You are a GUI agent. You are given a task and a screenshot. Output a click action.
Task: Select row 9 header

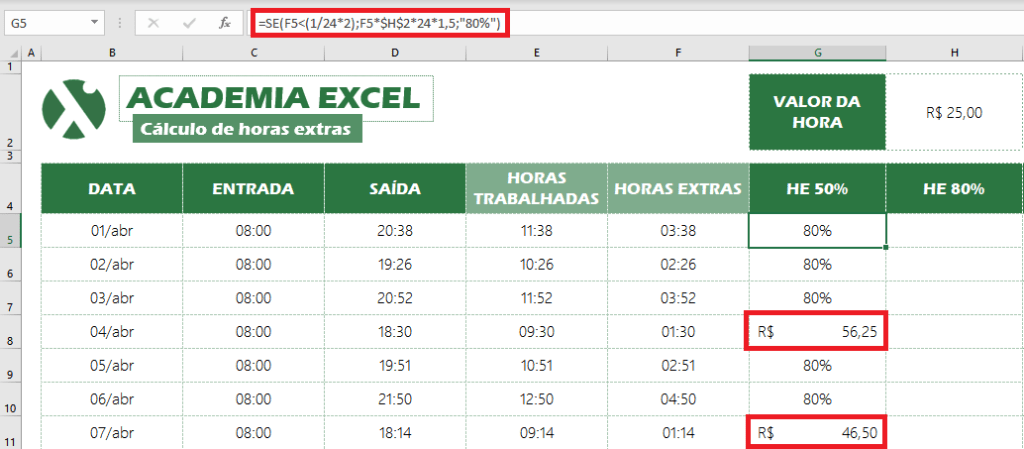click(11, 365)
